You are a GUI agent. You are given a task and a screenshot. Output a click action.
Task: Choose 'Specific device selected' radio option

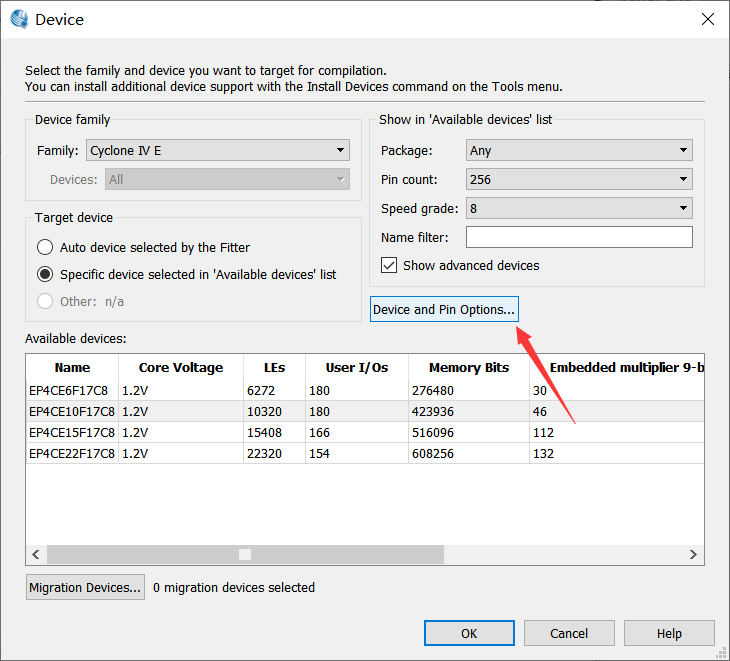(x=45, y=274)
